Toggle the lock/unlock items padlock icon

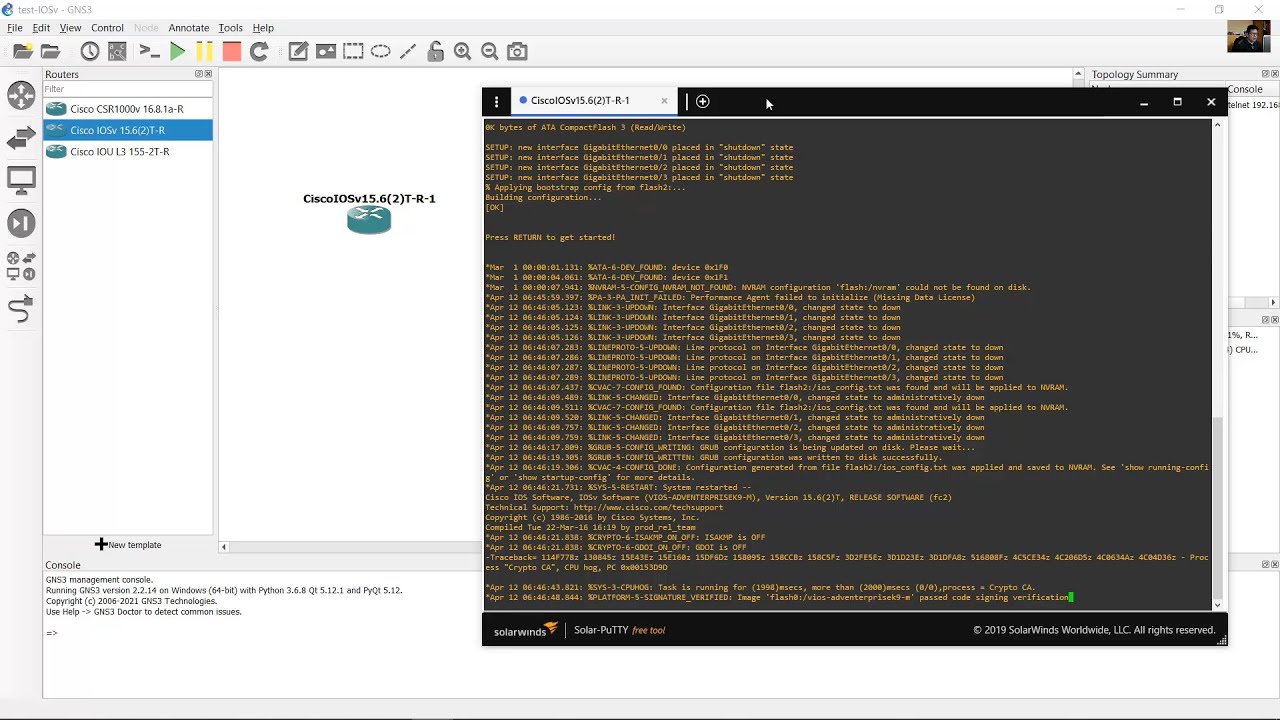tap(435, 51)
